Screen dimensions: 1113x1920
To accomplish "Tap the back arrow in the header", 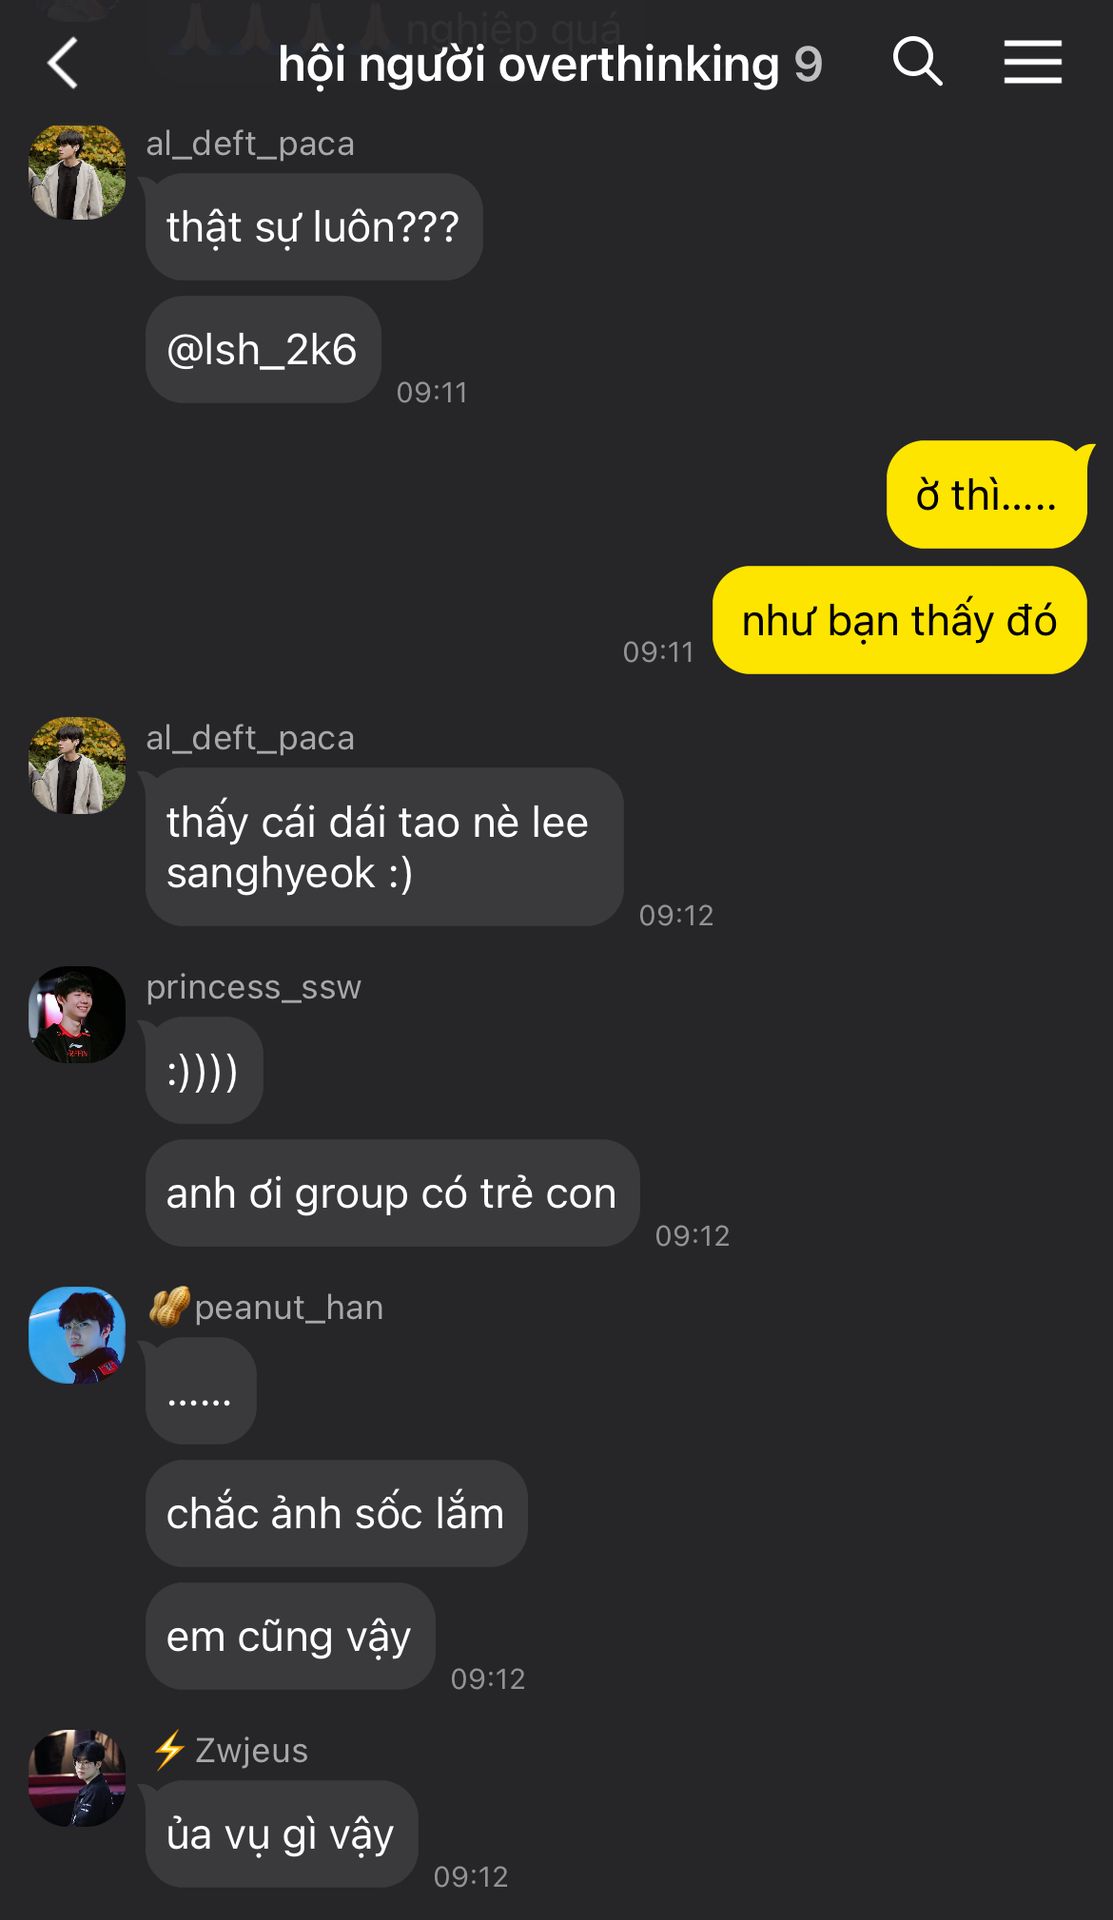I will pyautogui.click(x=63, y=63).
